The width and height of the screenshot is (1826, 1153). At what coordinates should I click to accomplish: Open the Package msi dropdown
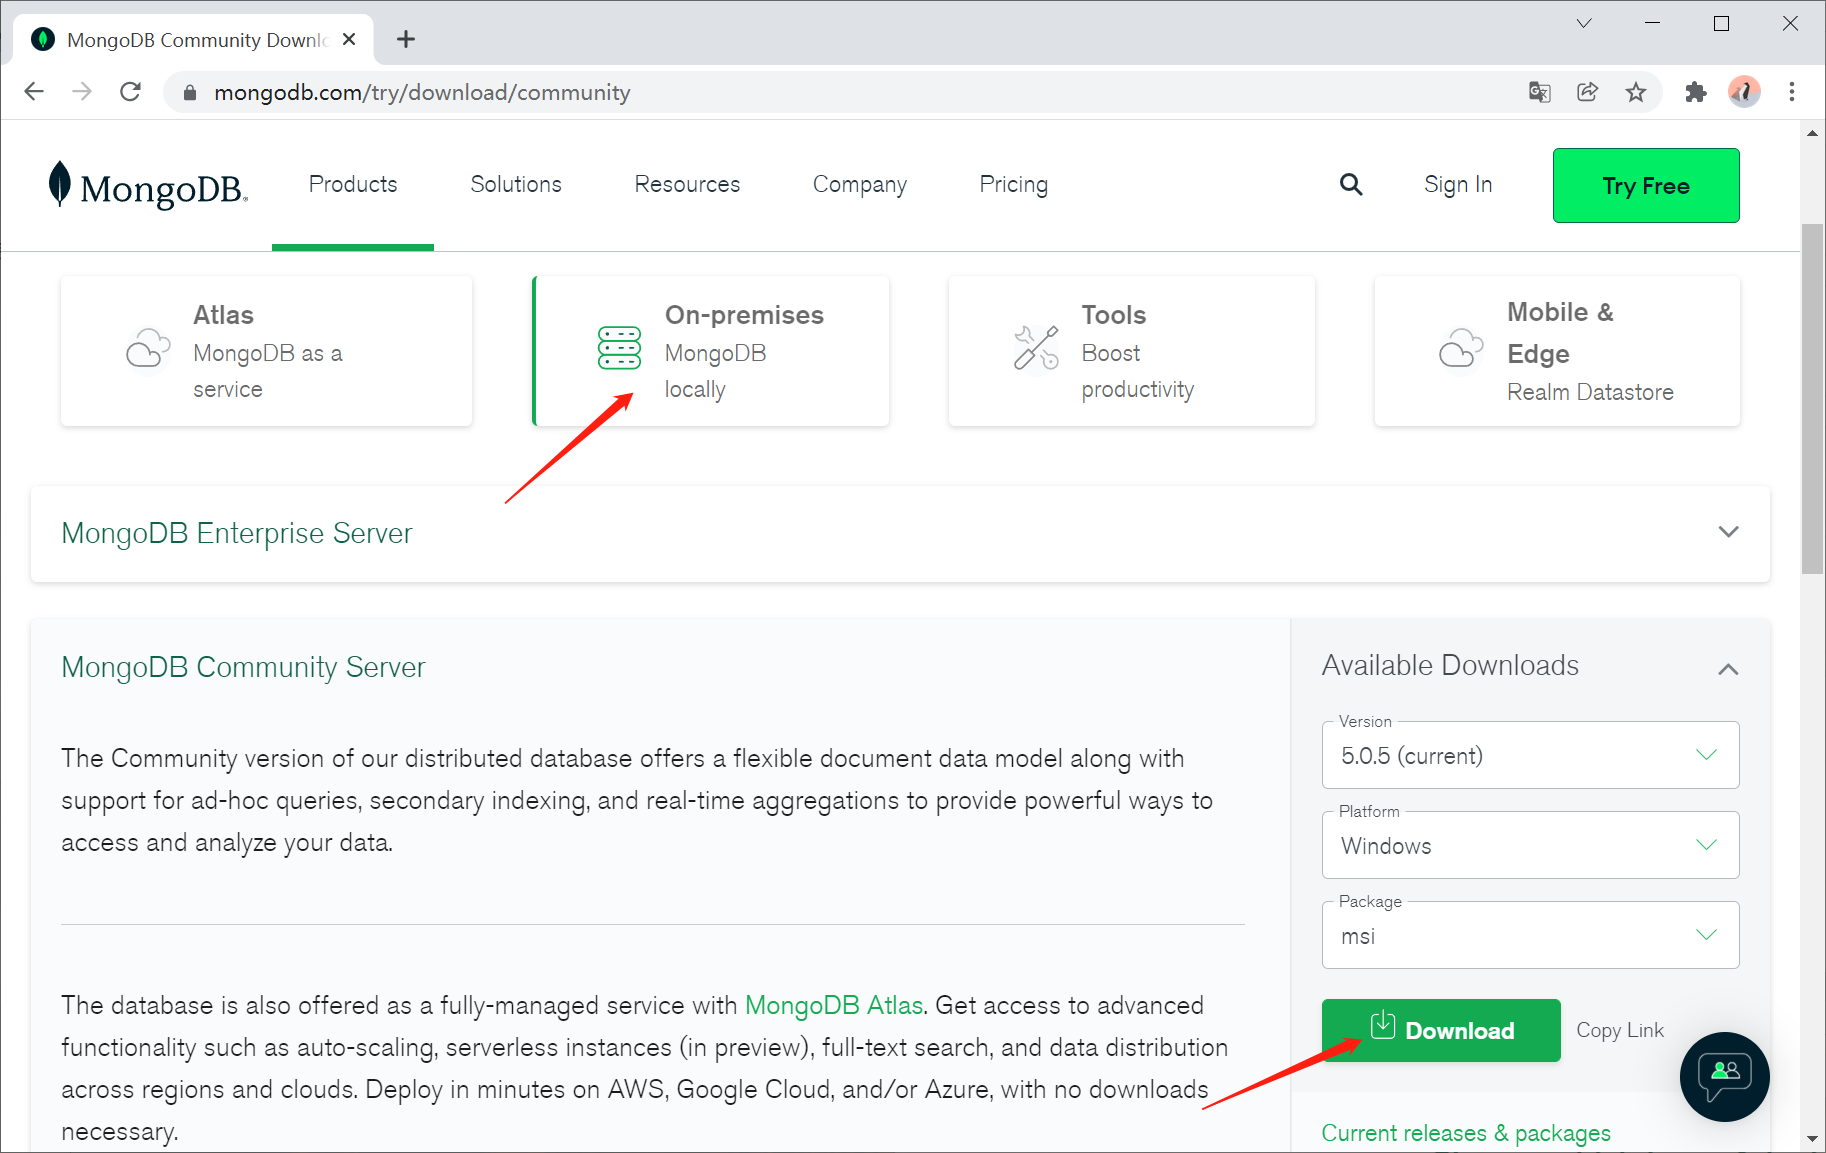click(x=1530, y=935)
